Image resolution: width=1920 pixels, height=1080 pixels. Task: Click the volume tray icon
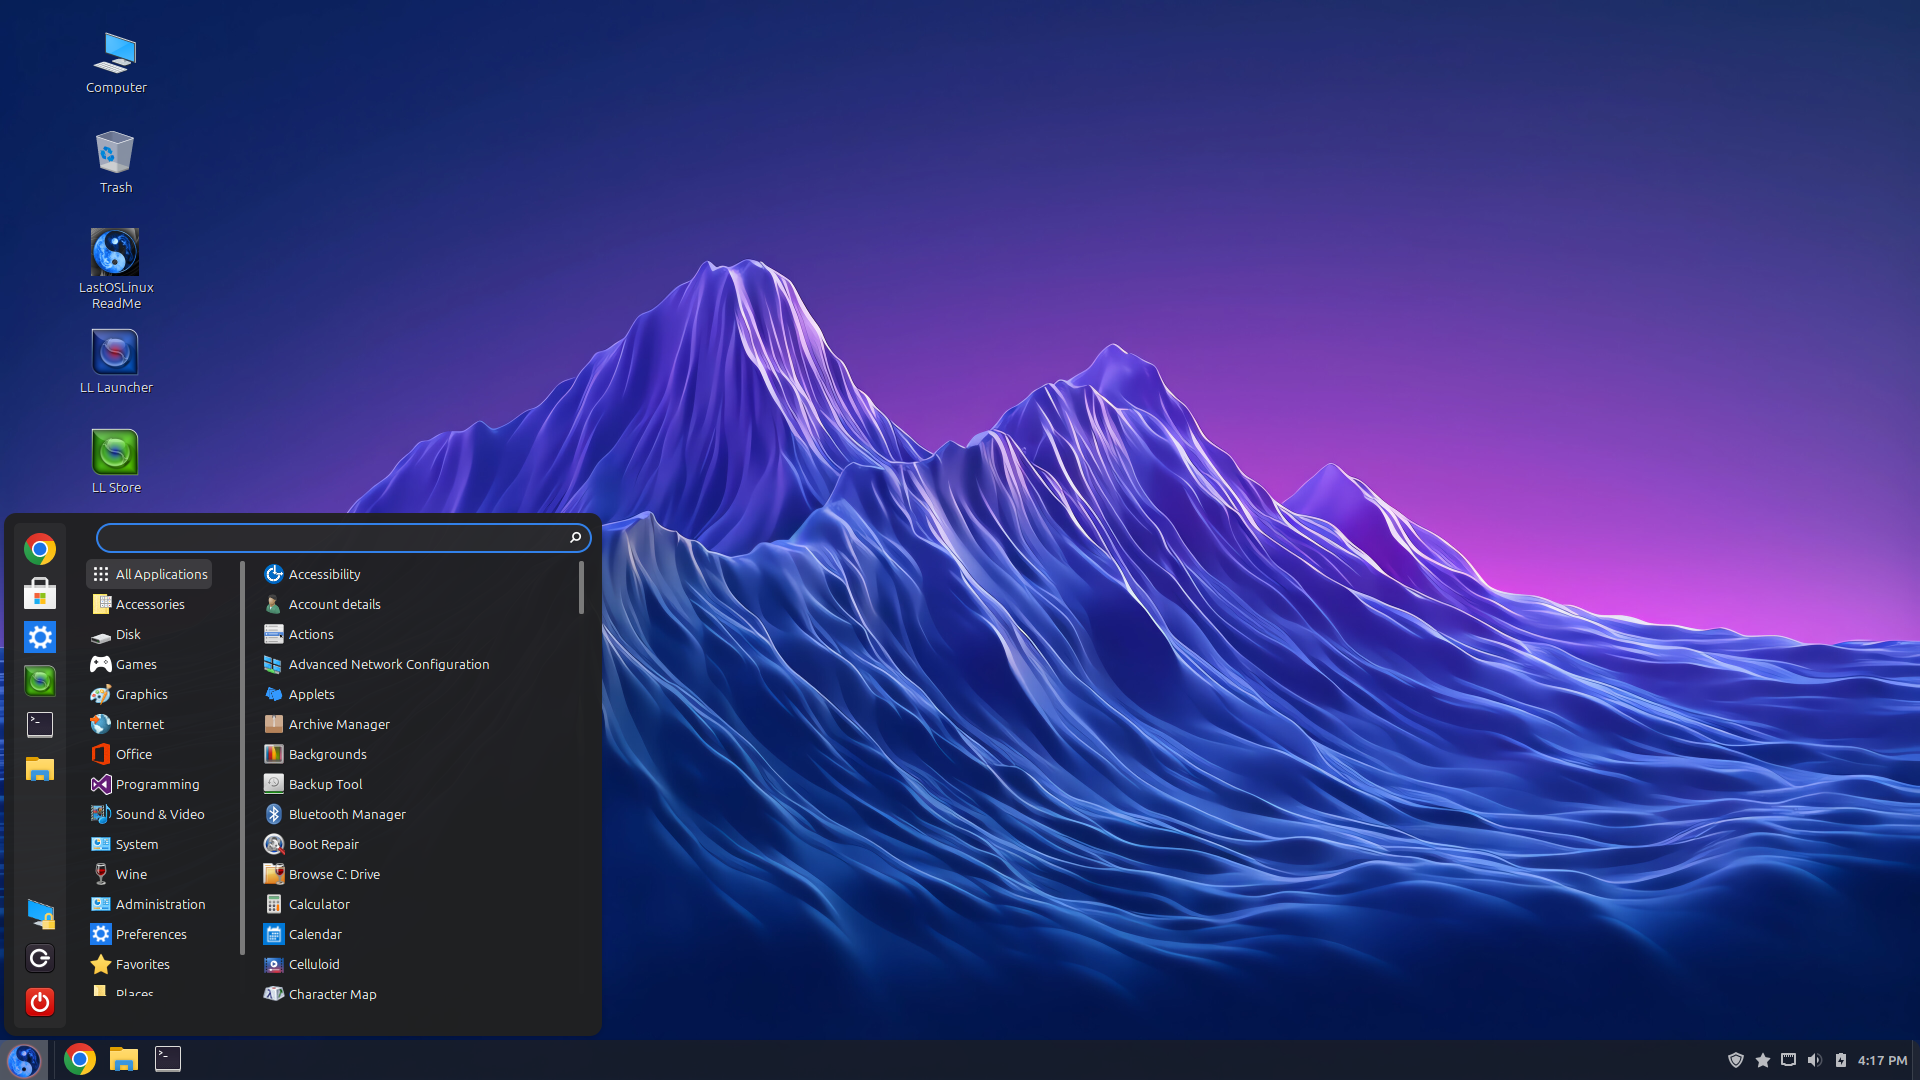click(1814, 1060)
